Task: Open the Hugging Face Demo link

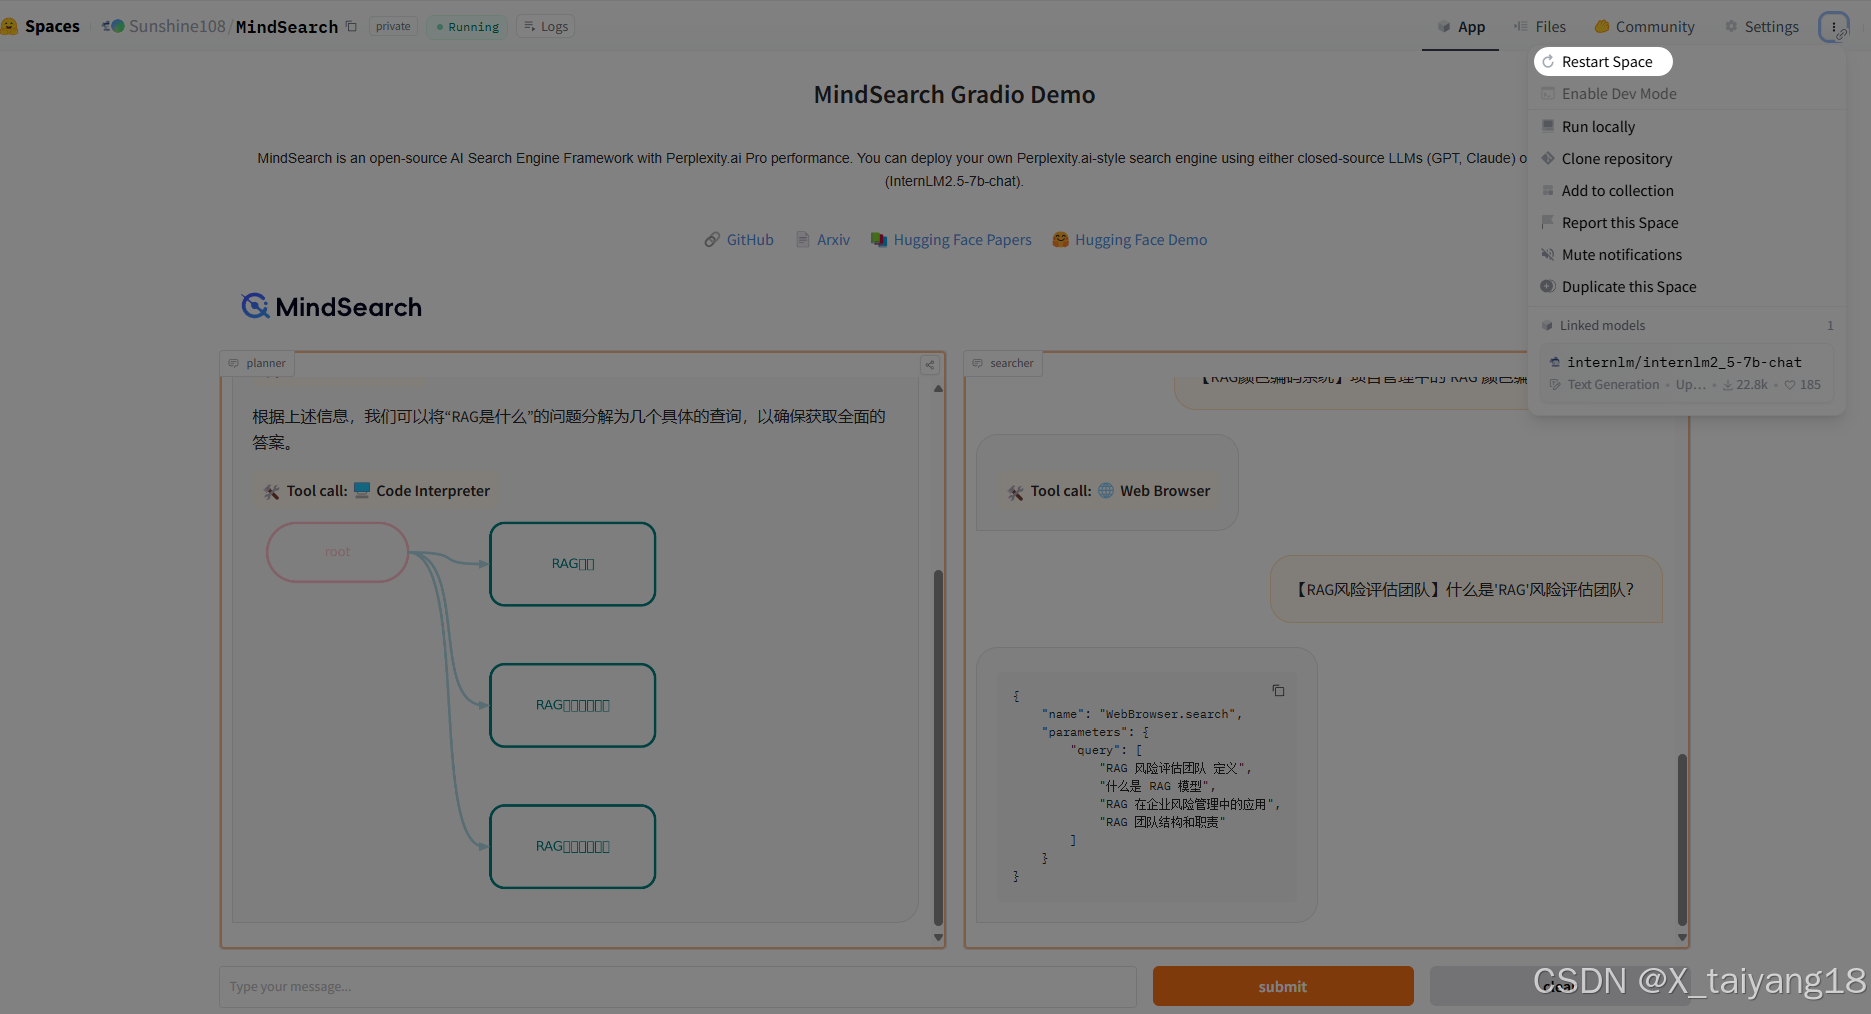Action: pyautogui.click(x=1130, y=240)
